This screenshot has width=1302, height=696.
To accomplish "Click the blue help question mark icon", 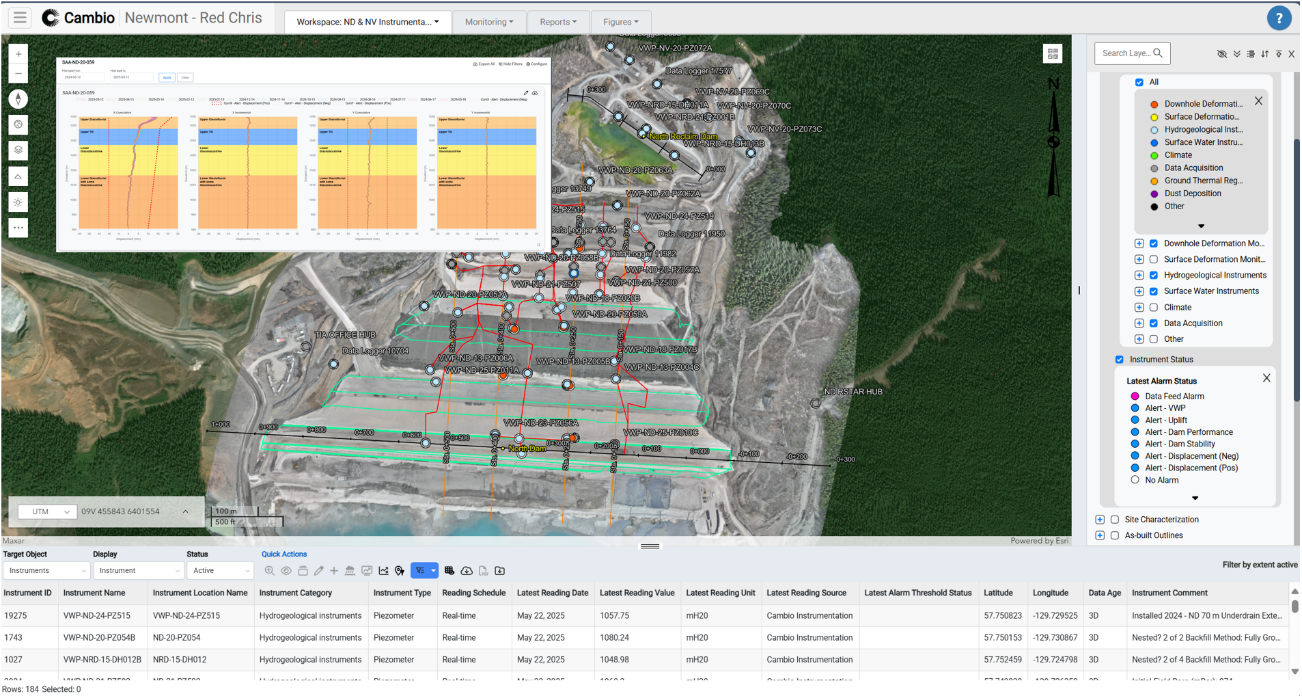I will click(1279, 18).
